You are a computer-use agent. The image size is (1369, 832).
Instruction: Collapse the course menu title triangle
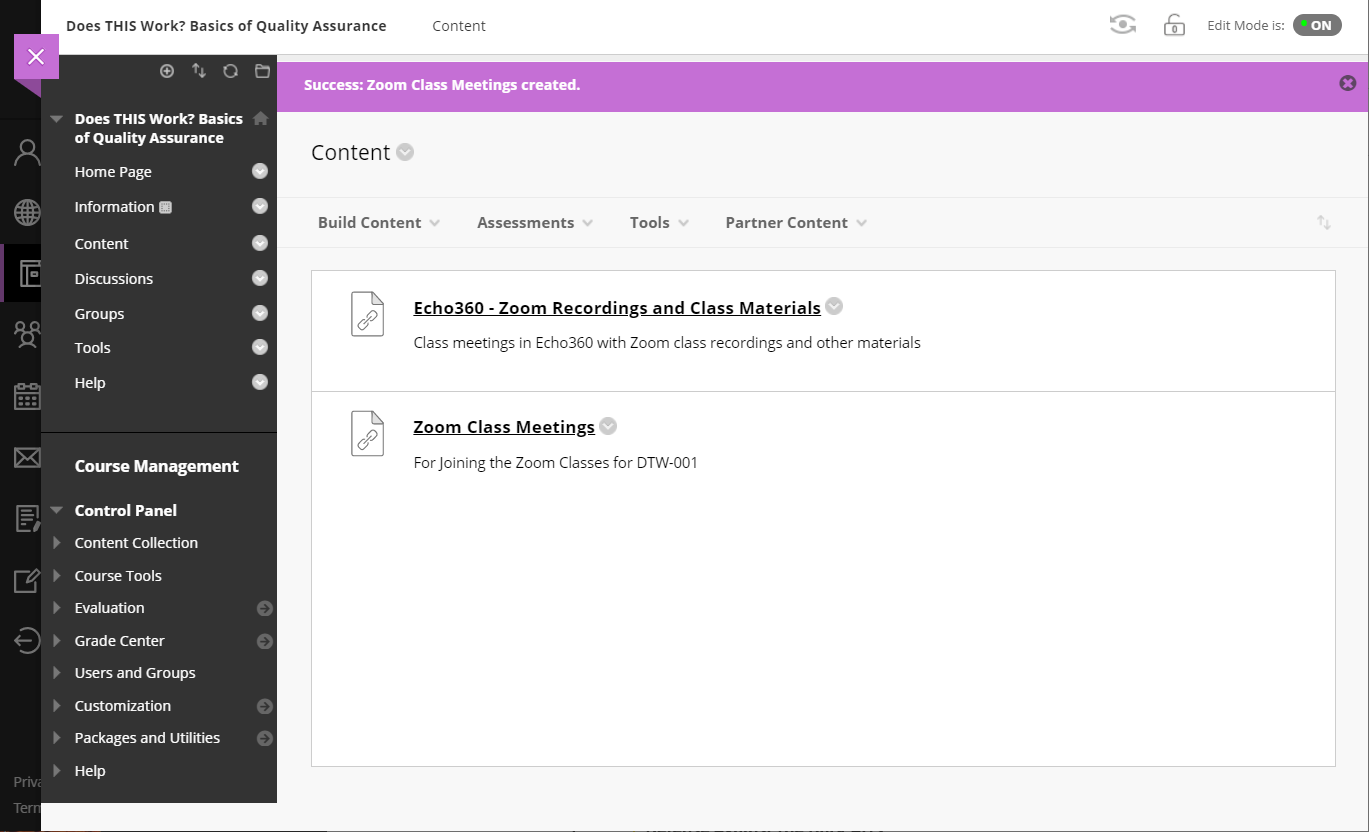[57, 118]
